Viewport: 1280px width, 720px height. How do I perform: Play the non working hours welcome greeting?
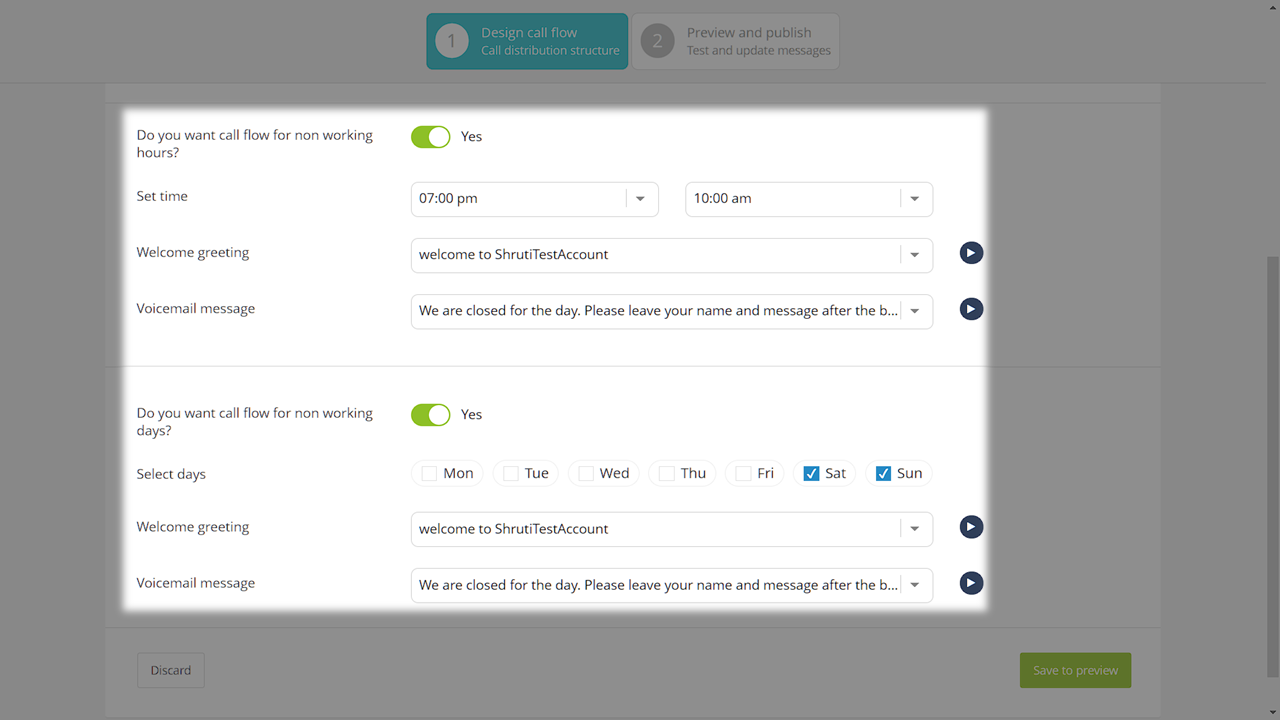[x=970, y=253]
